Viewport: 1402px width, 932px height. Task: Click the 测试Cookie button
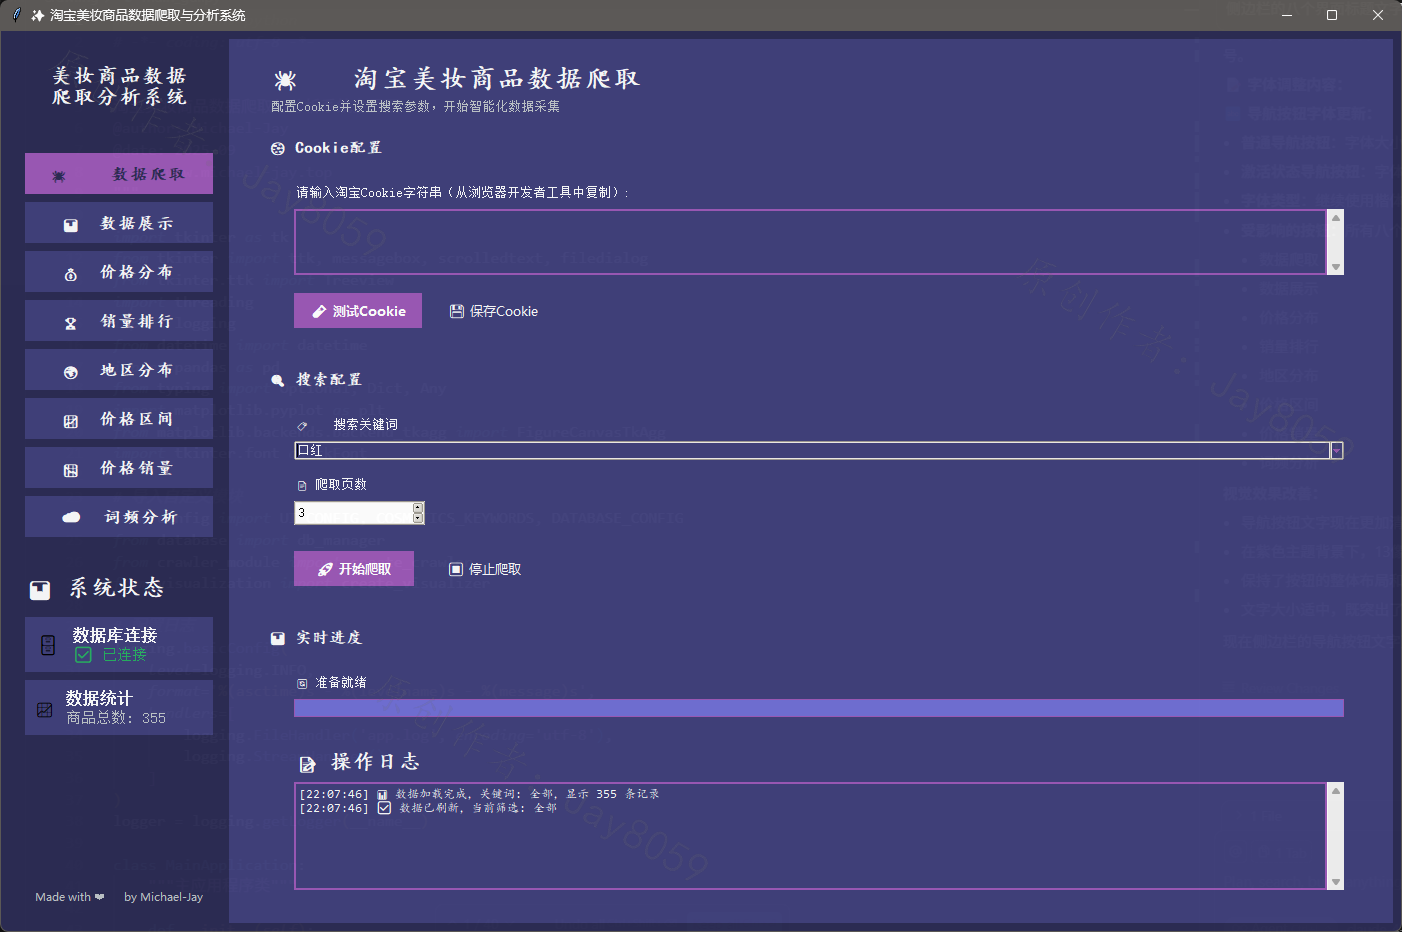click(x=358, y=311)
